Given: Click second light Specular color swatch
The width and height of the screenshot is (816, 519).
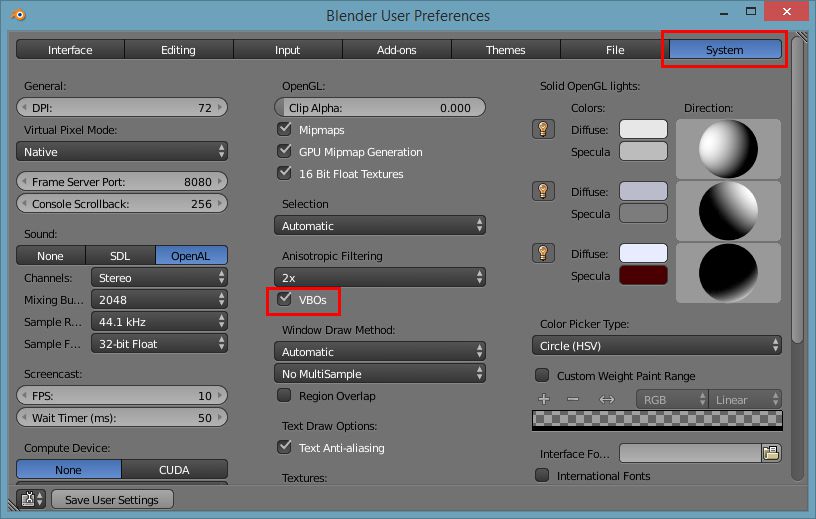Looking at the screenshot, I should point(643,213).
